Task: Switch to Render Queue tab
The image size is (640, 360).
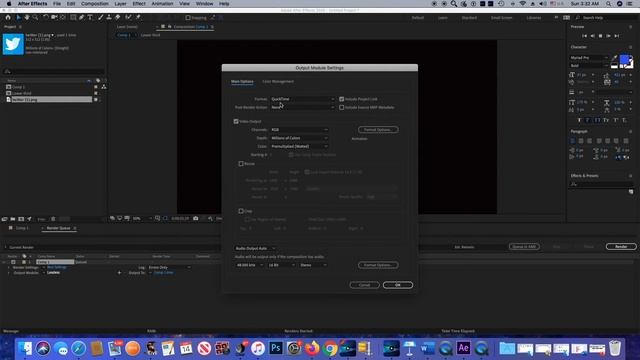Action: tap(59, 228)
